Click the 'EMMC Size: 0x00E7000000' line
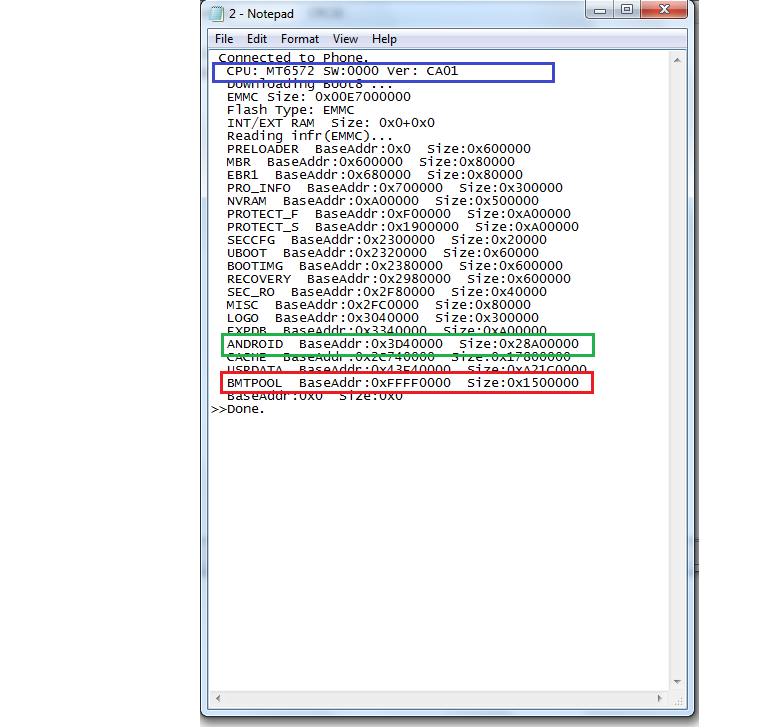Image resolution: width=768 pixels, height=727 pixels. pyautogui.click(x=318, y=97)
